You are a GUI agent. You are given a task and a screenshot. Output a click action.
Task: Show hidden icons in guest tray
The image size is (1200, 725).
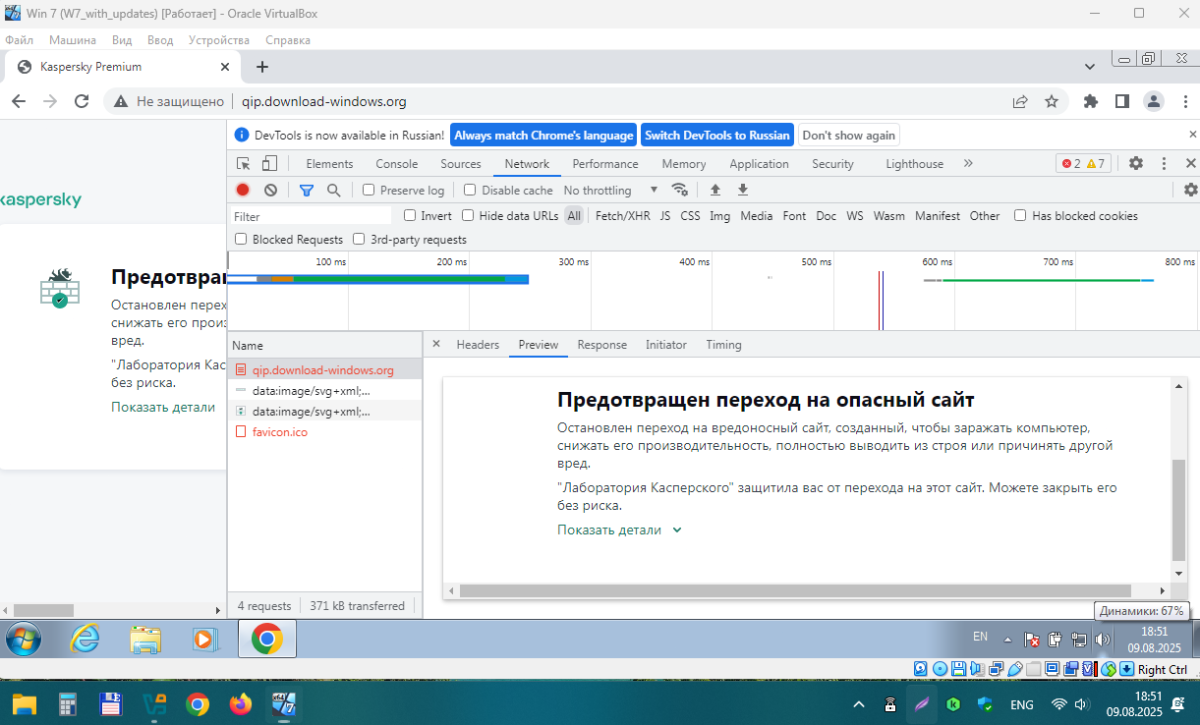(x=1008, y=639)
